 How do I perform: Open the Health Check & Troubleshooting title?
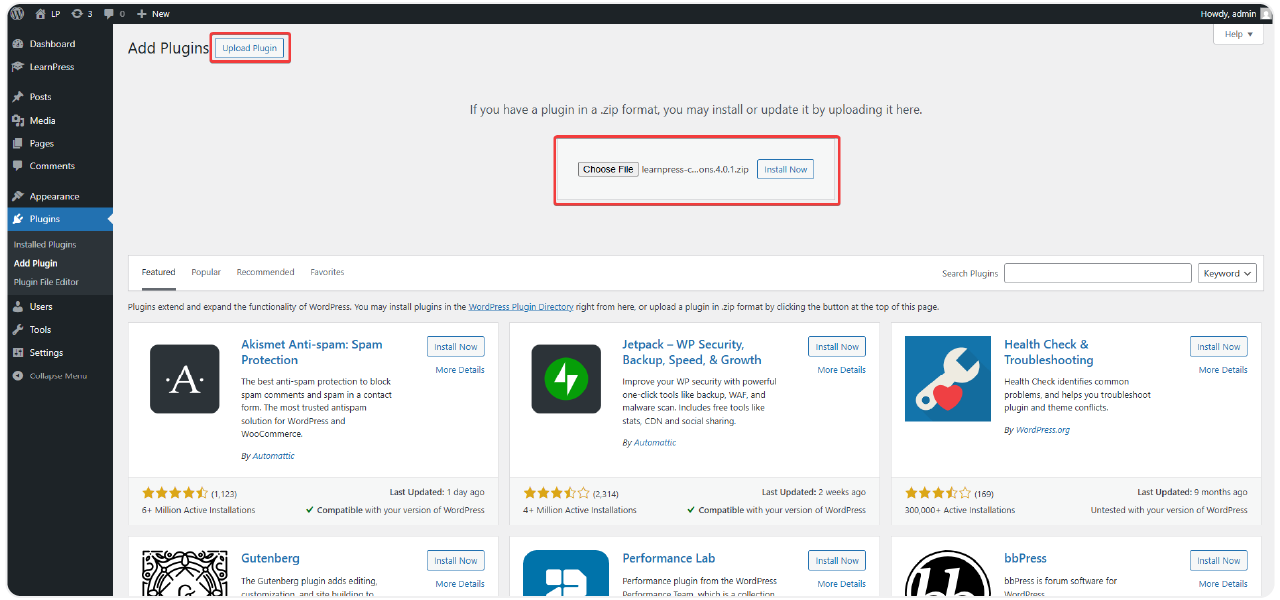coord(1049,352)
